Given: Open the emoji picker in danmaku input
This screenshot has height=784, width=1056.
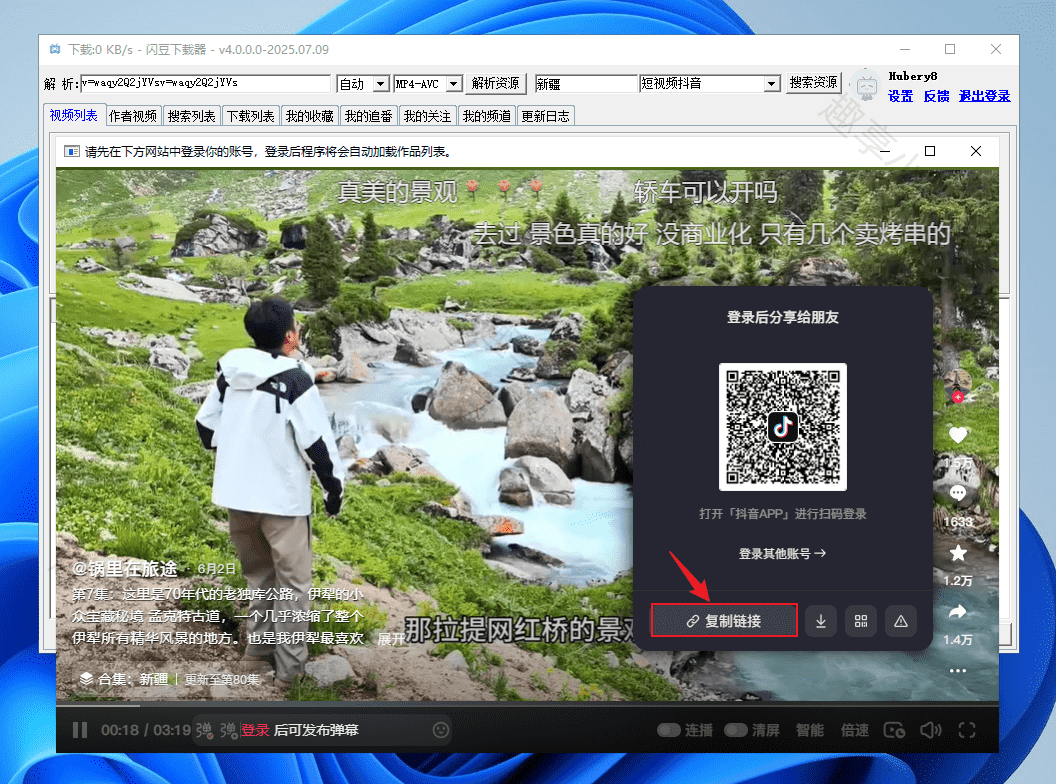Looking at the screenshot, I should (x=440, y=730).
